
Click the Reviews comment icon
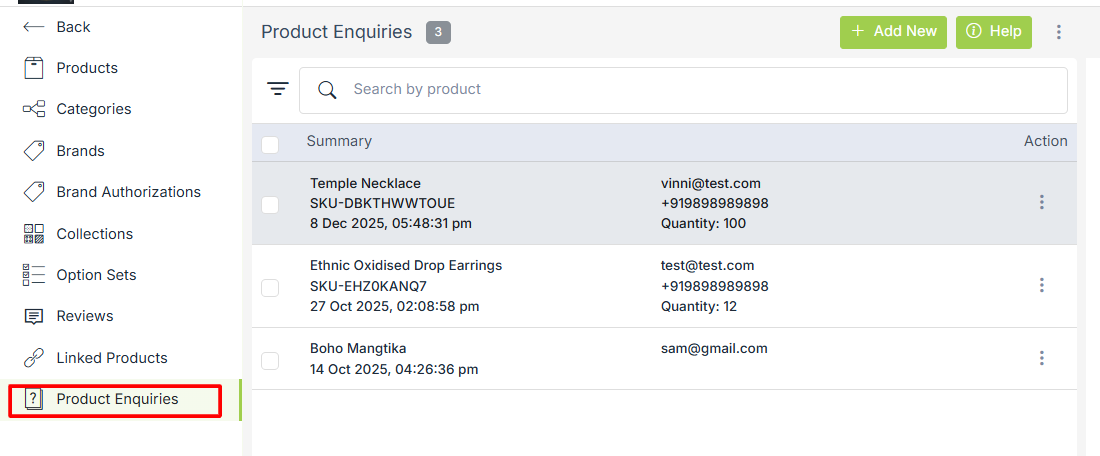tap(34, 316)
